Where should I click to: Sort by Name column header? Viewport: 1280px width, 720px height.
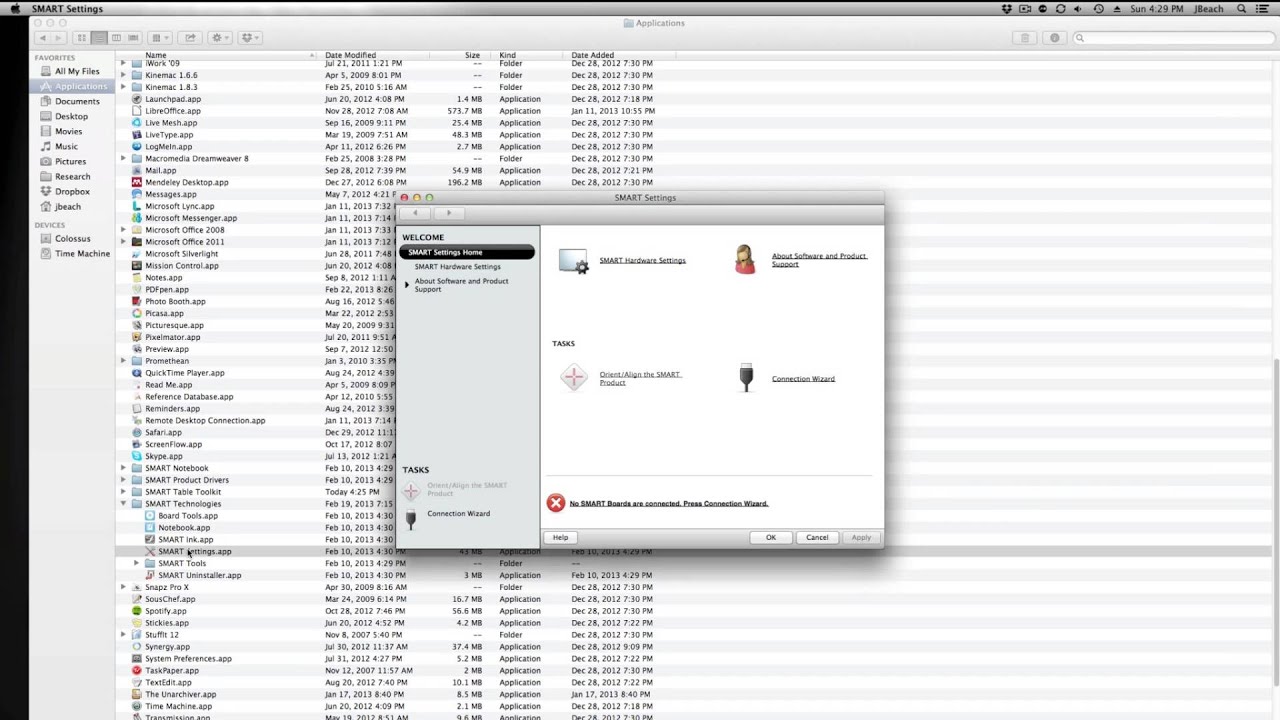(x=155, y=55)
